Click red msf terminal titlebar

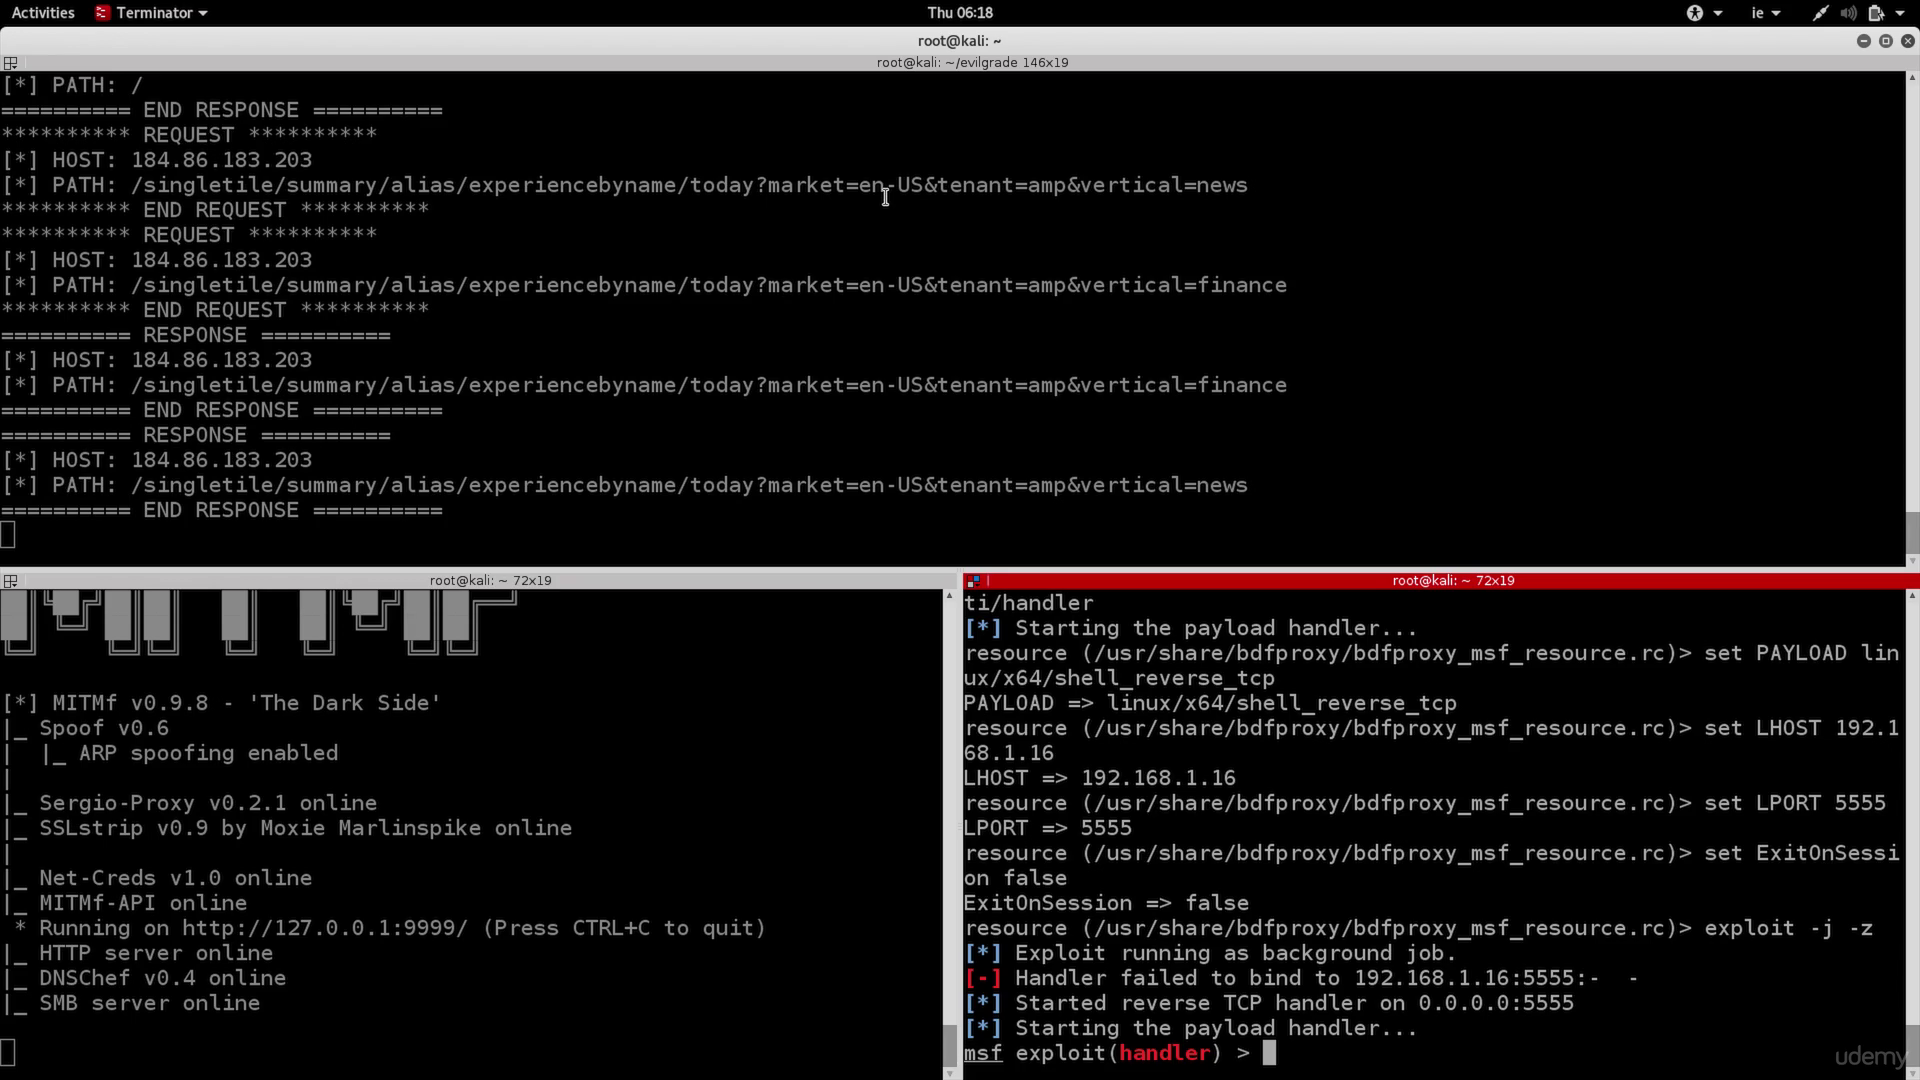click(x=1452, y=580)
